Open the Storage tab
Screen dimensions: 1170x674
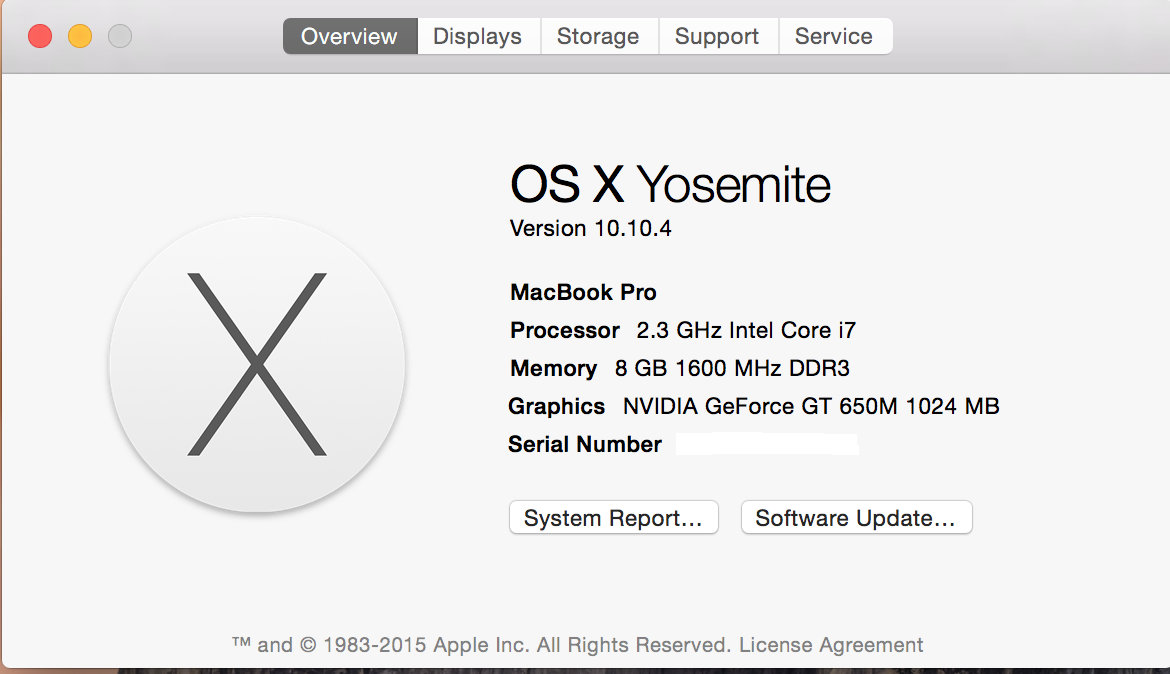[x=597, y=37]
